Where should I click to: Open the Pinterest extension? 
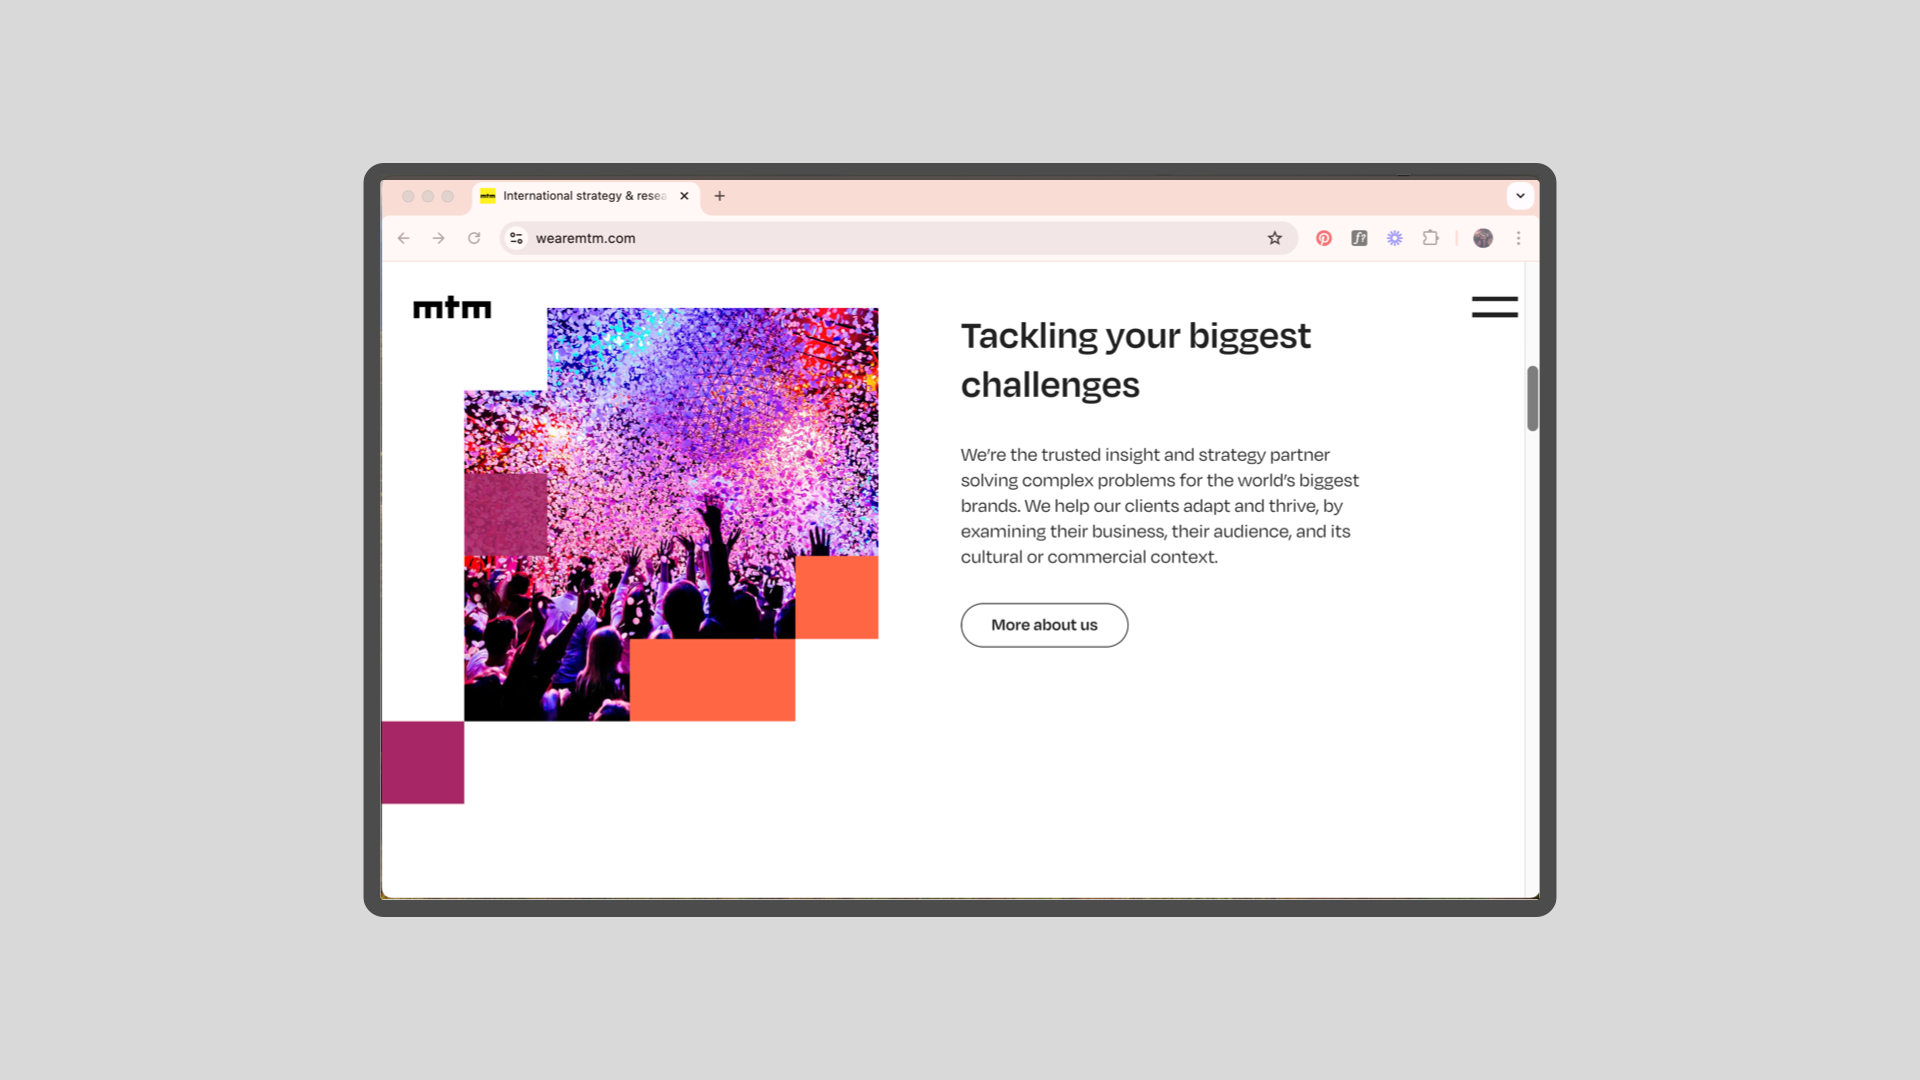pyautogui.click(x=1323, y=238)
